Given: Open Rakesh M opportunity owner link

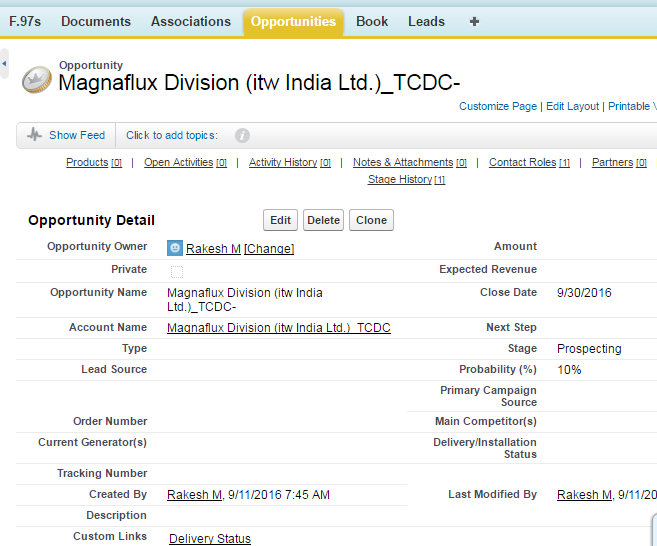Looking at the screenshot, I should pos(213,248).
